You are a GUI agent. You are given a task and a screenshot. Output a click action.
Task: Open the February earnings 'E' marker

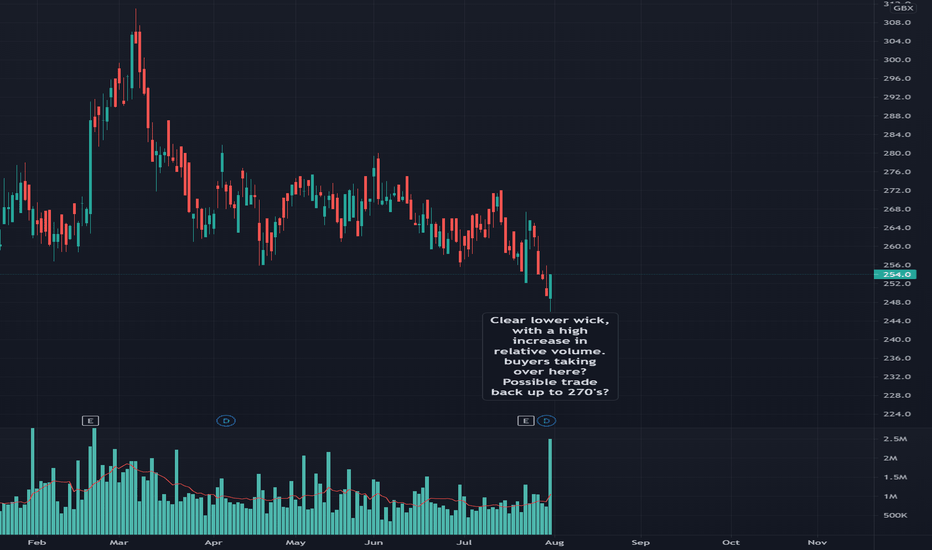90,421
